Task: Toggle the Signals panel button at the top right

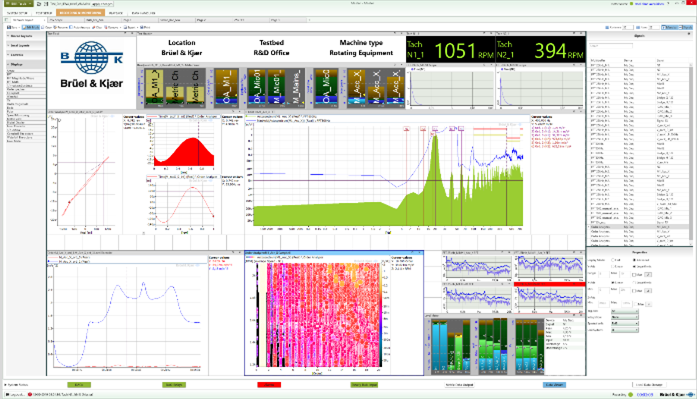Action: point(686,28)
